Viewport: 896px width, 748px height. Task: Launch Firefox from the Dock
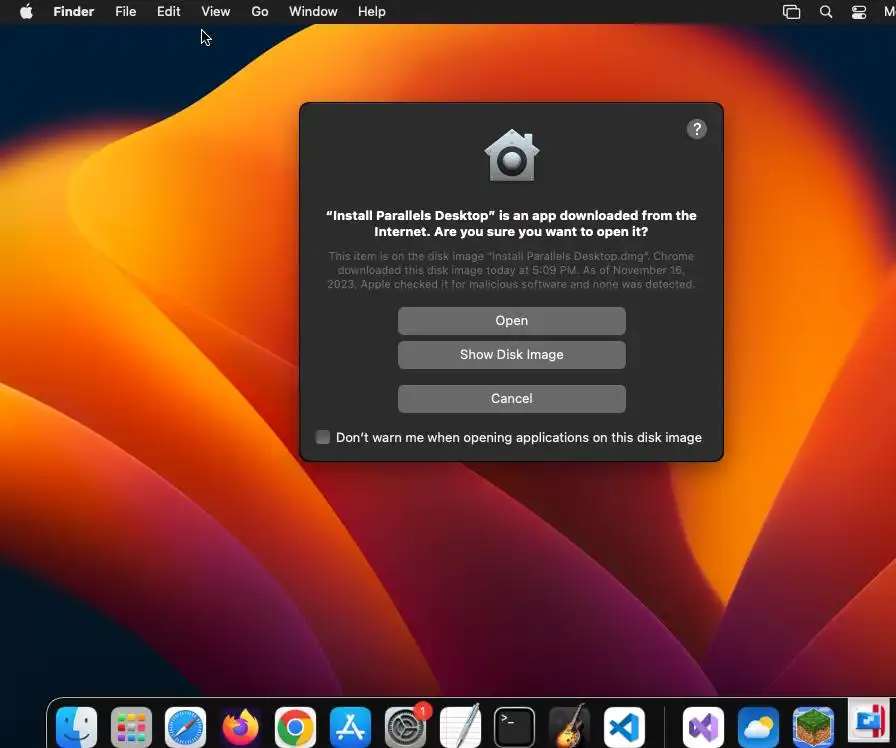tap(241, 727)
